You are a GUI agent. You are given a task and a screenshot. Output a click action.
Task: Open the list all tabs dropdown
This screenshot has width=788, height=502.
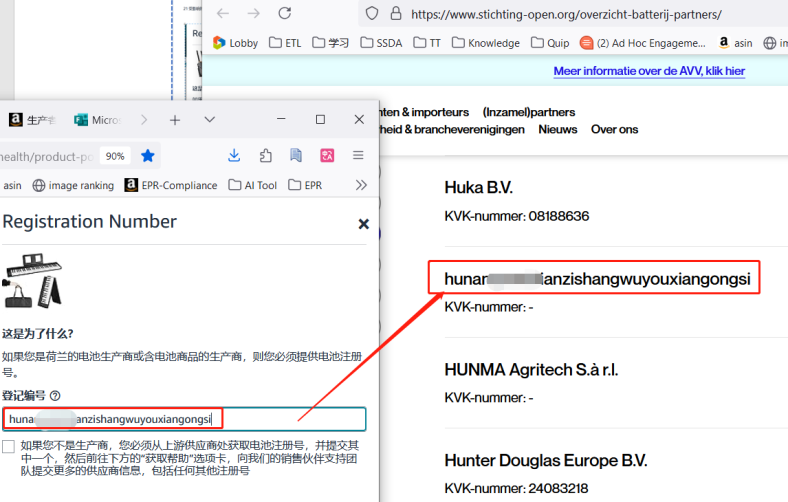[x=210, y=120]
